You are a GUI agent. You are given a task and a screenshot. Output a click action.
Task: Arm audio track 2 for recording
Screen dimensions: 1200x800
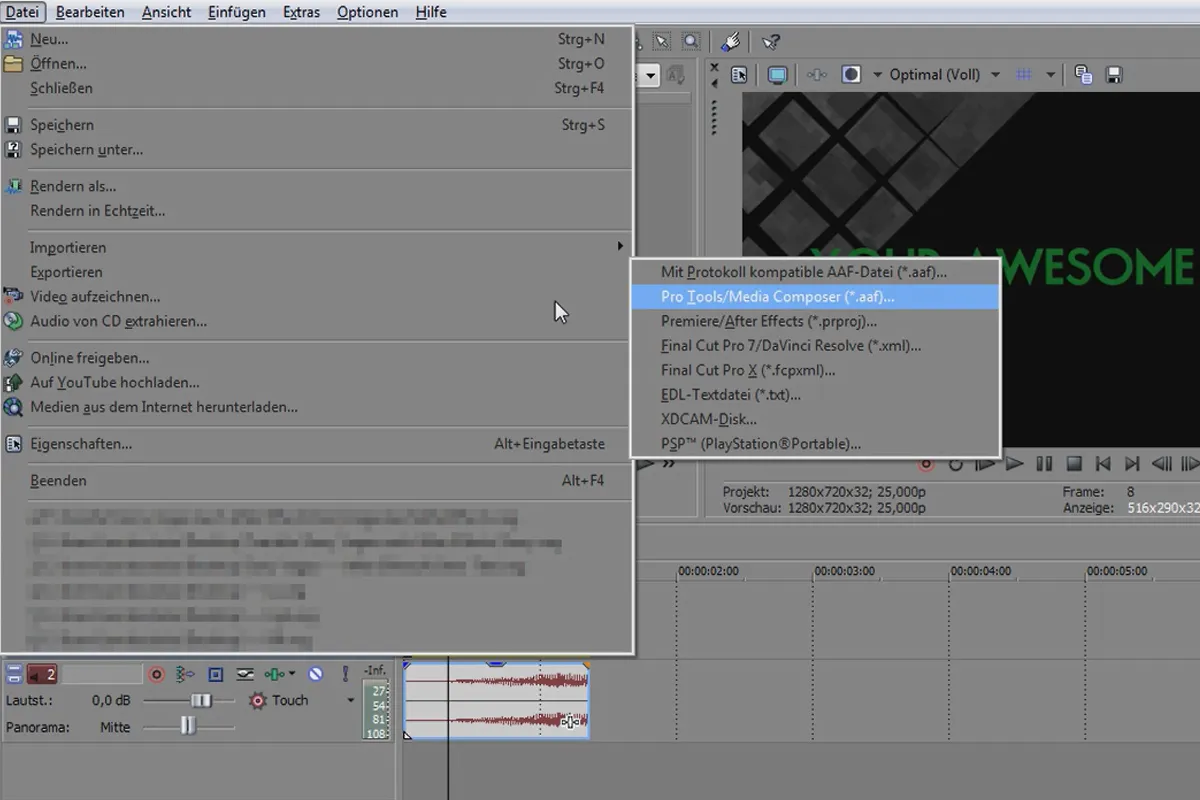coord(156,675)
